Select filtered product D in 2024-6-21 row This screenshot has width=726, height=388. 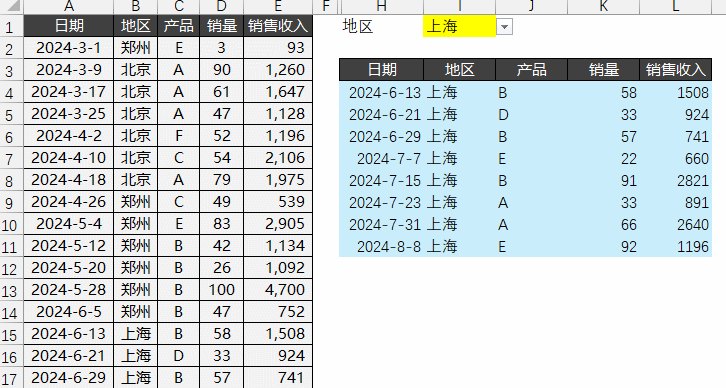point(532,115)
